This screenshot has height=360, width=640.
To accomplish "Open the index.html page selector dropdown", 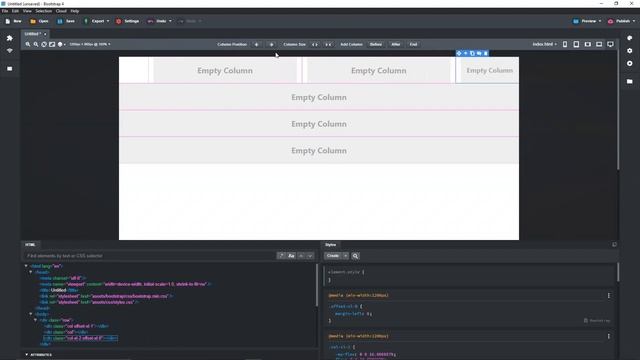I will pos(544,44).
